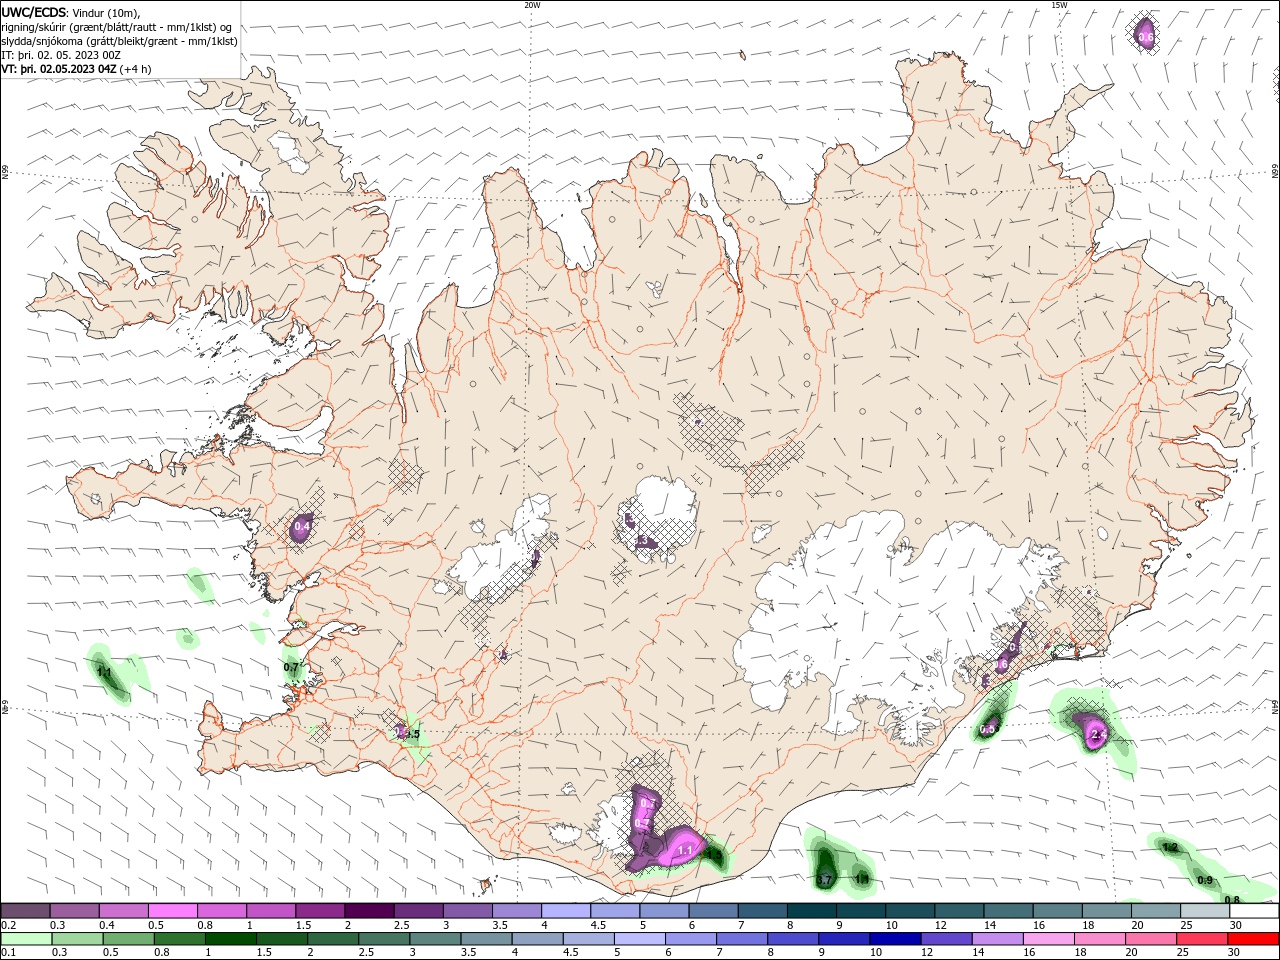The image size is (1280, 960).
Task: Click the 20W longitude label
Action: (x=532, y=5)
